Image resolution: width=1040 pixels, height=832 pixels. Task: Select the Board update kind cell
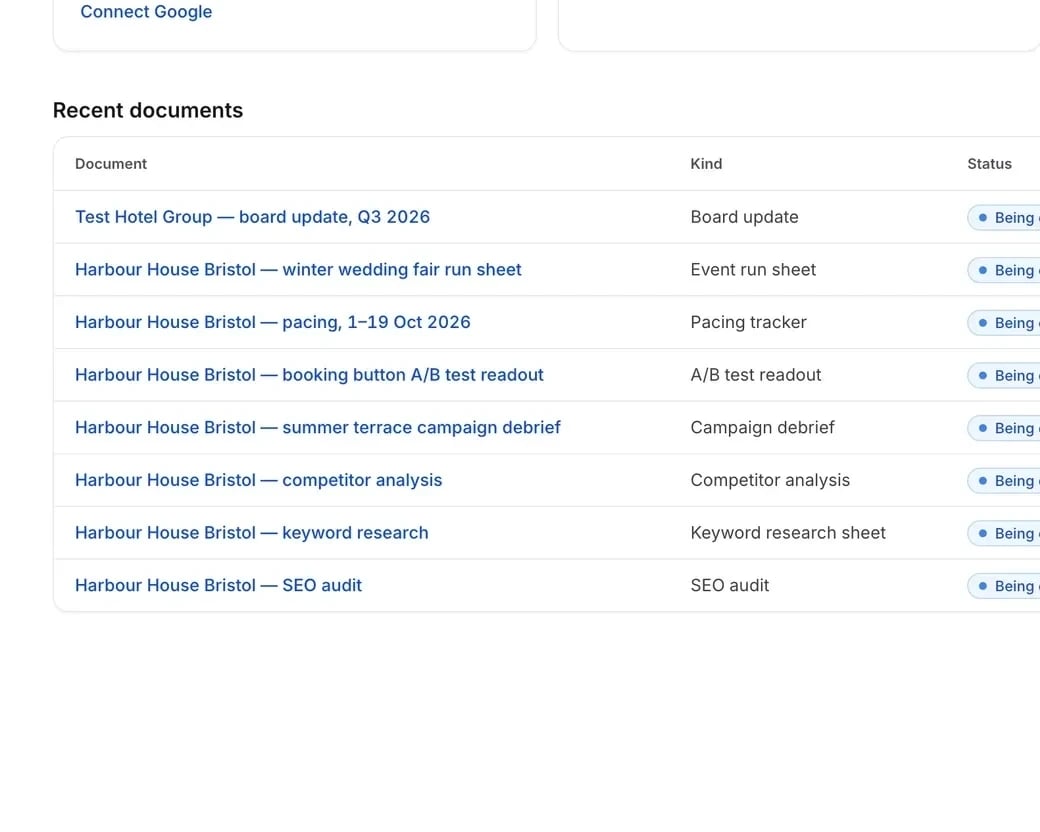[x=744, y=217]
